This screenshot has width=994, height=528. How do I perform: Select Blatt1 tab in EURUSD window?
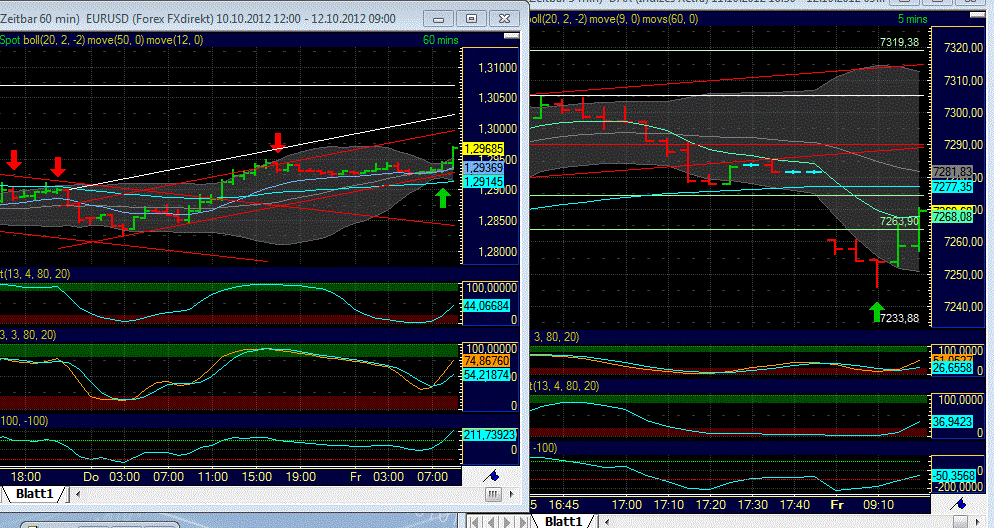(x=35, y=494)
